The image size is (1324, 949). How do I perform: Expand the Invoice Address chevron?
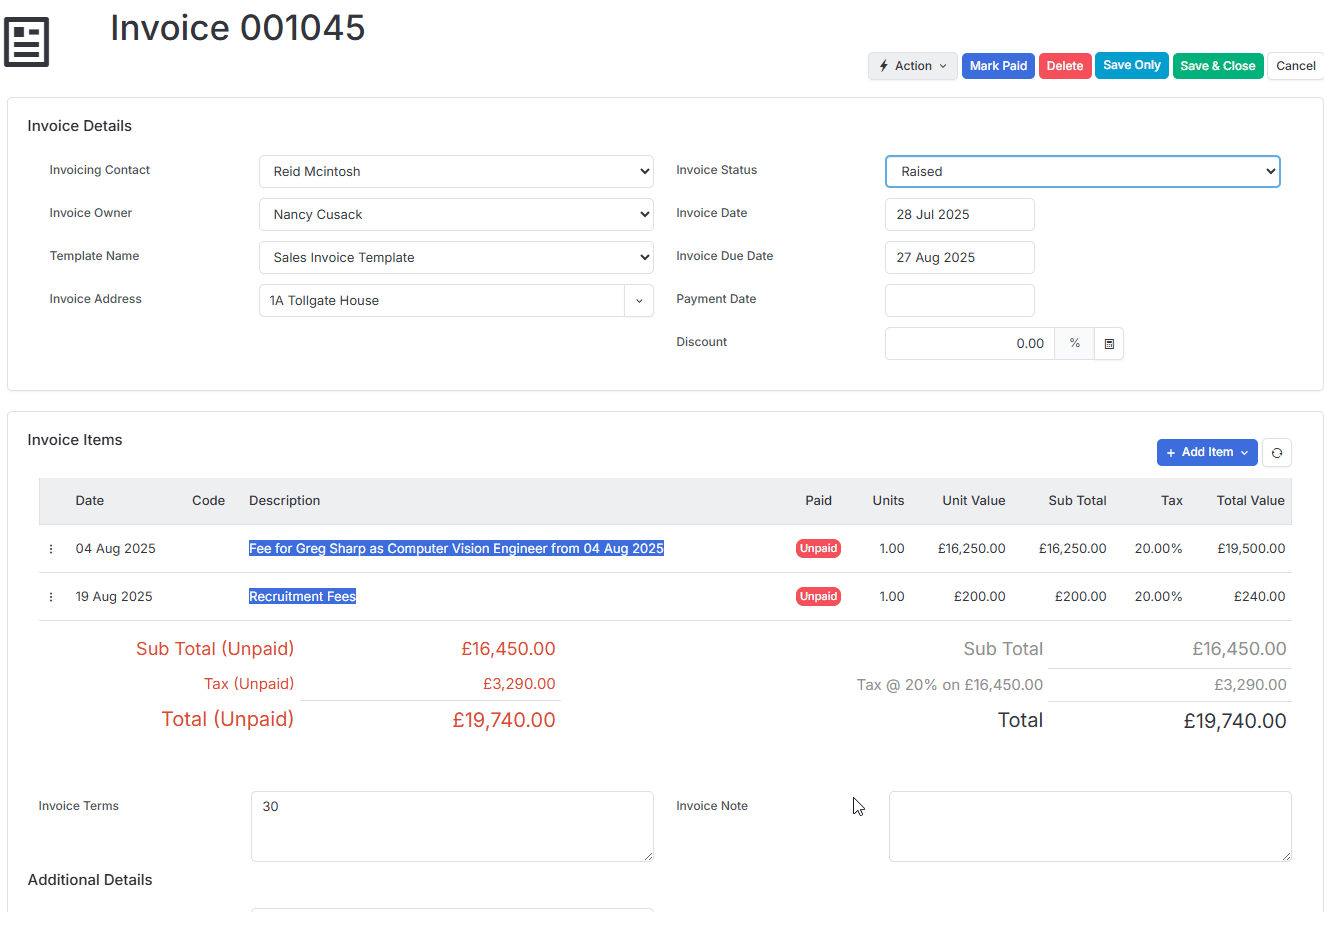point(639,301)
